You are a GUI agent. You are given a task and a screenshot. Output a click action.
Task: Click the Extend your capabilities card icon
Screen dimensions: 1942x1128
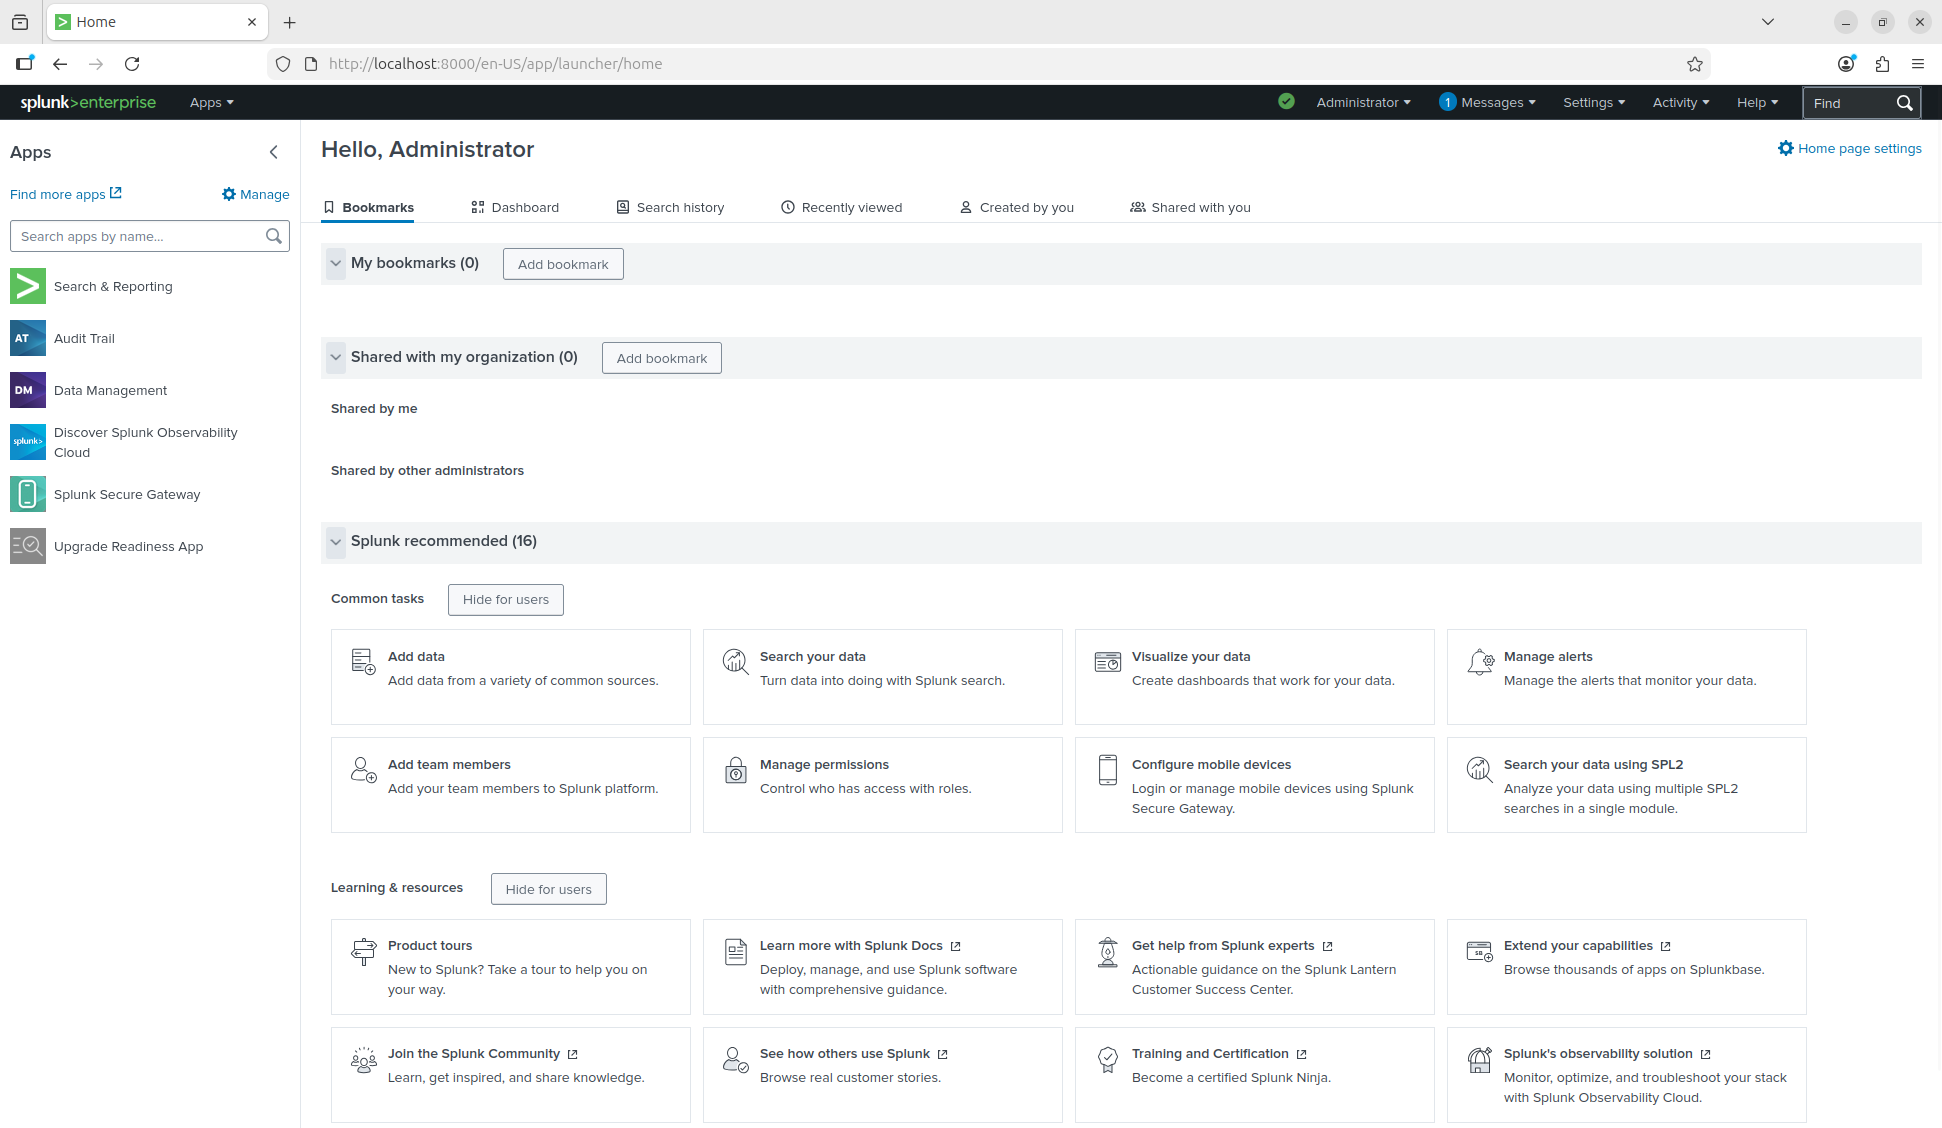point(1479,951)
